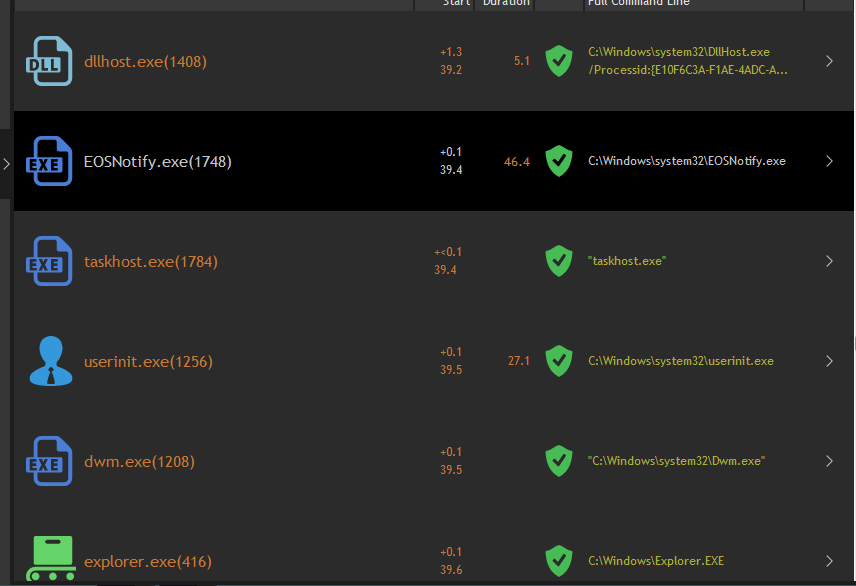This screenshot has width=856, height=586.
Task: Click the explorer.exe green cart icon
Action: pos(50,559)
